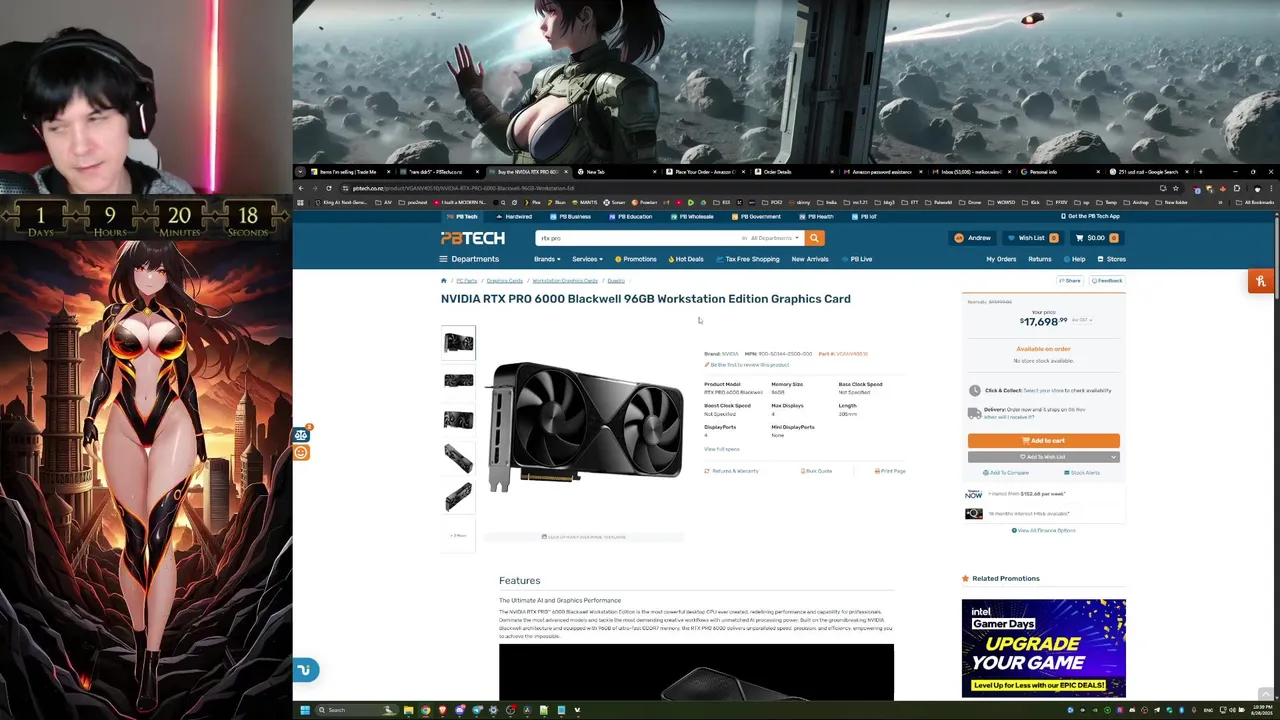Select the first product thumbnail image
This screenshot has height=720, width=1280.
pos(458,343)
